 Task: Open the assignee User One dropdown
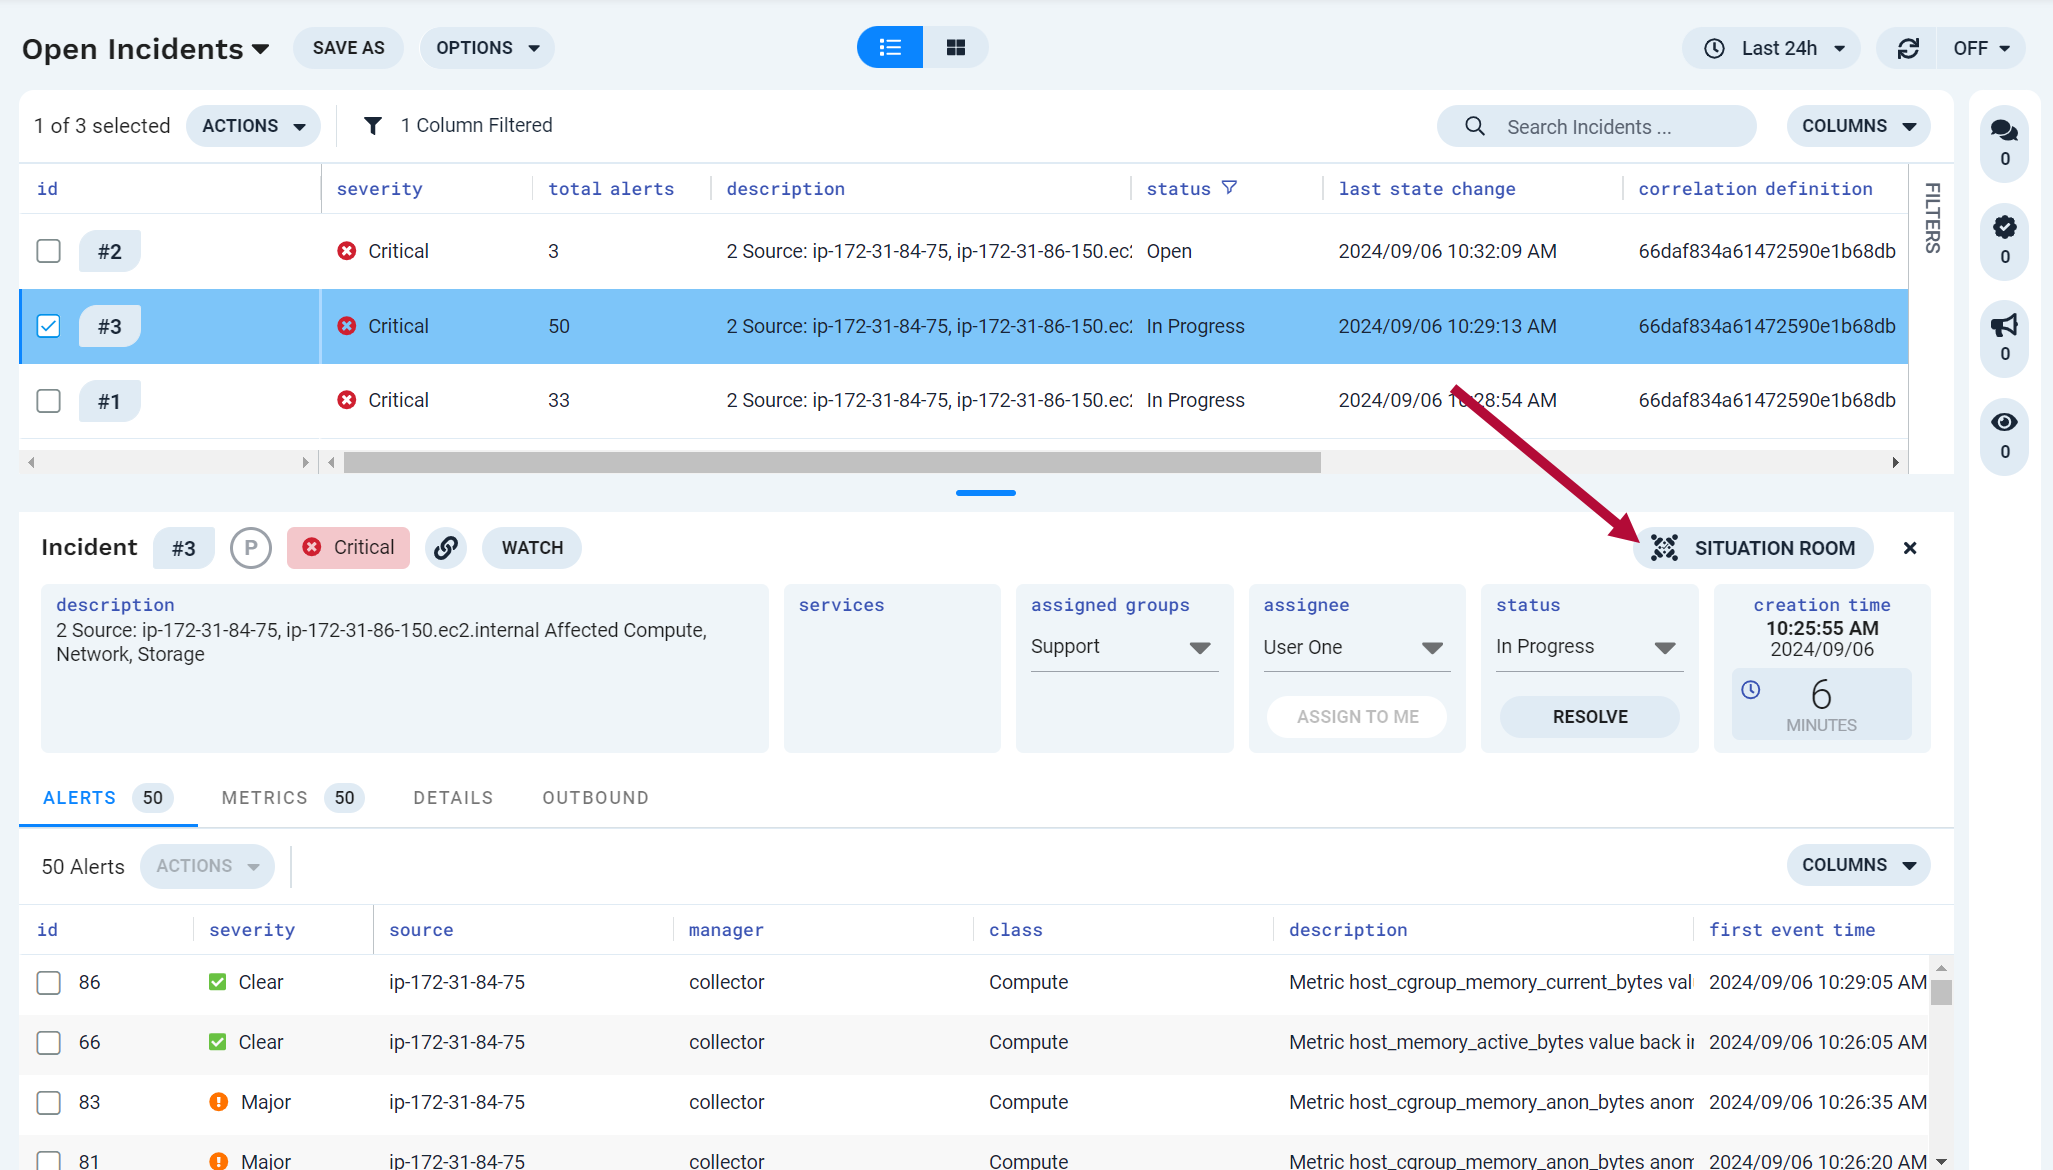click(1356, 648)
